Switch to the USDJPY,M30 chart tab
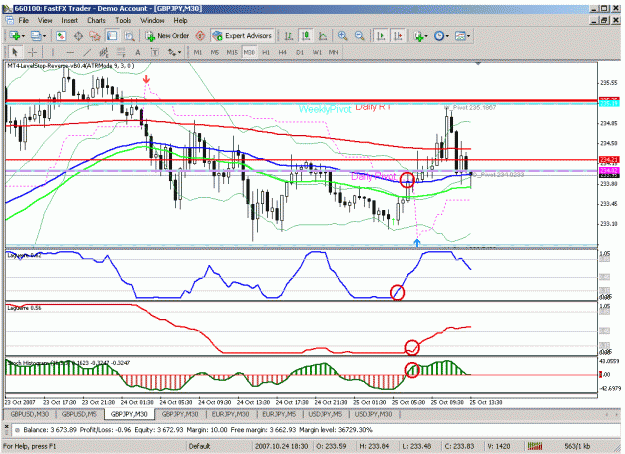The image size is (625, 454). point(373,414)
